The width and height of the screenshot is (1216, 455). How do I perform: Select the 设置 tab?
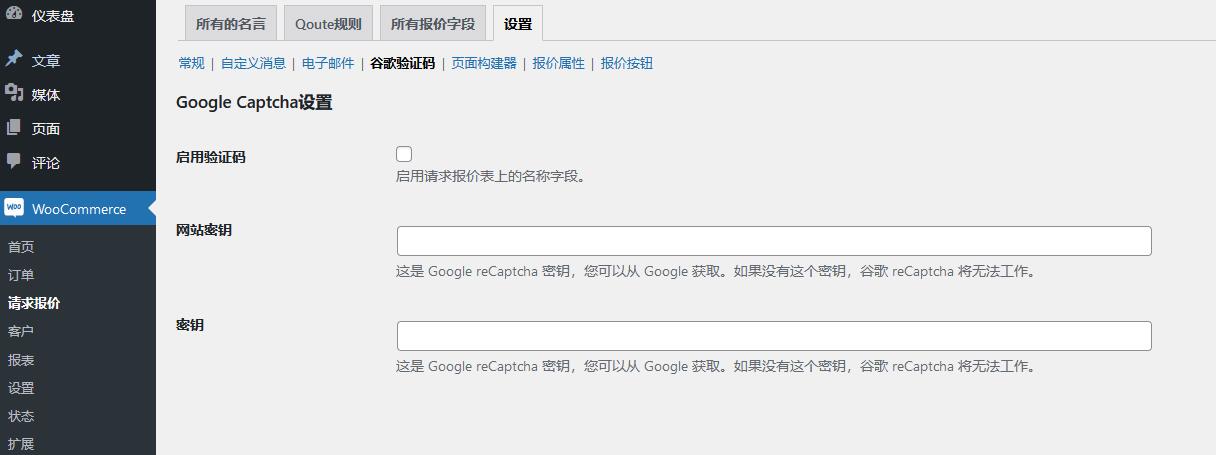(518, 23)
